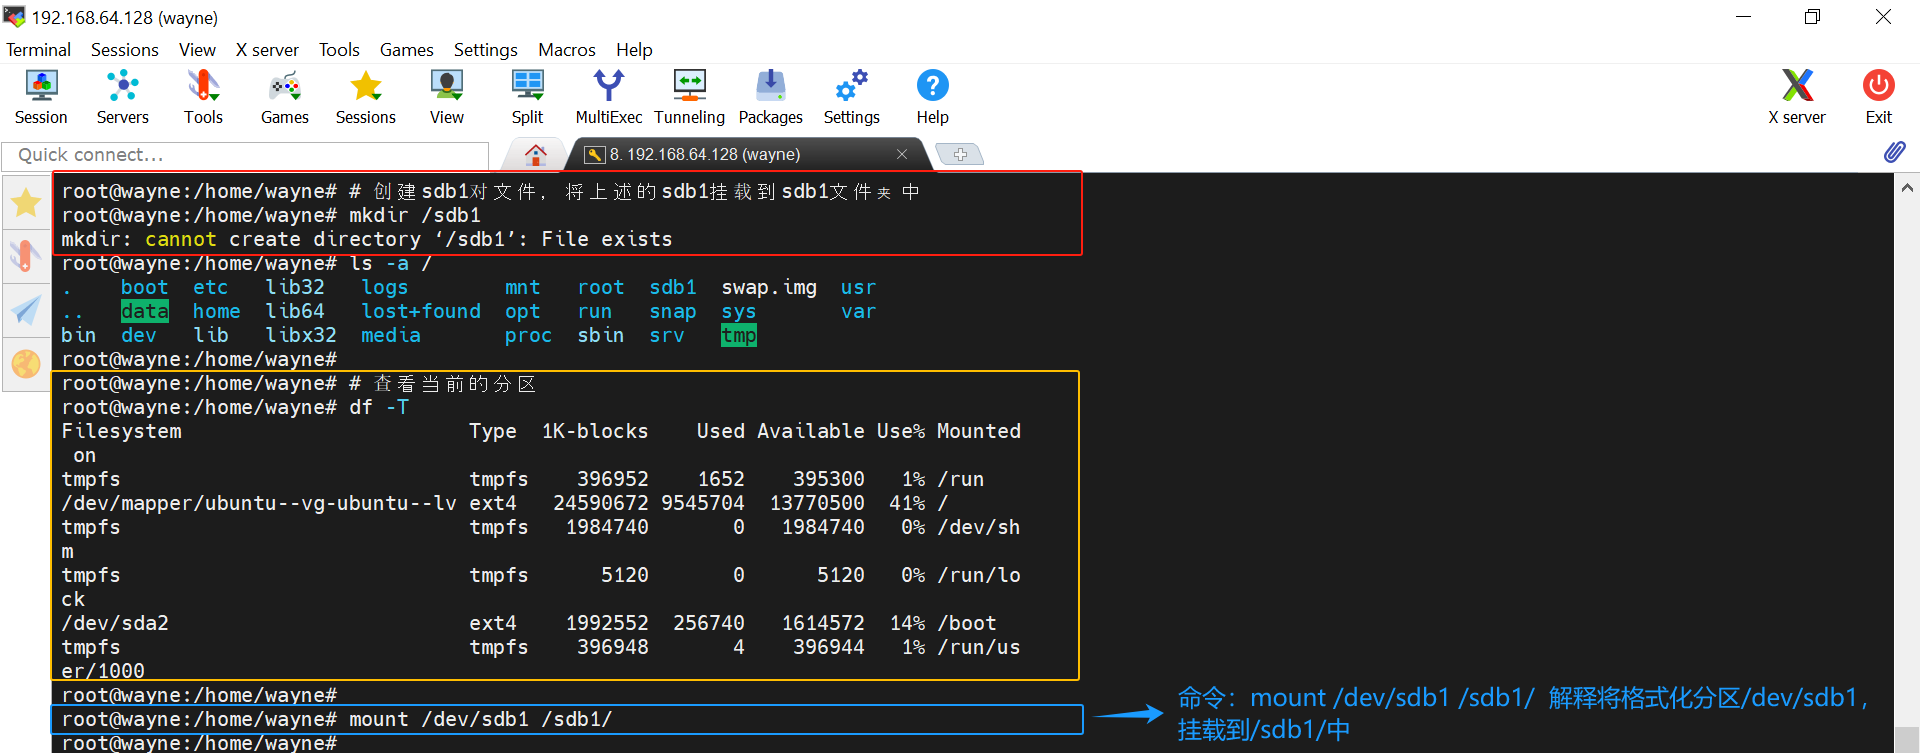1920x753 pixels.
Task: Click the Split toolbar icon
Action: tap(528, 97)
